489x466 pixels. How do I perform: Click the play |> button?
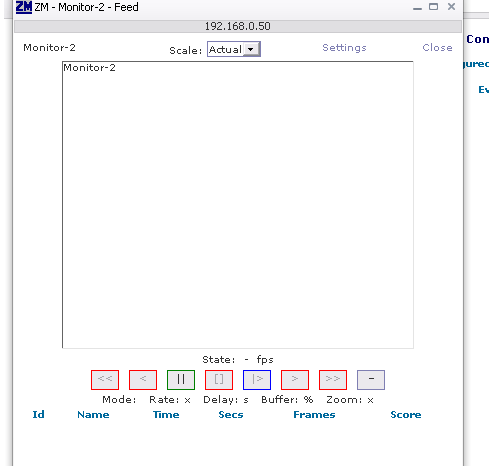pos(257,380)
